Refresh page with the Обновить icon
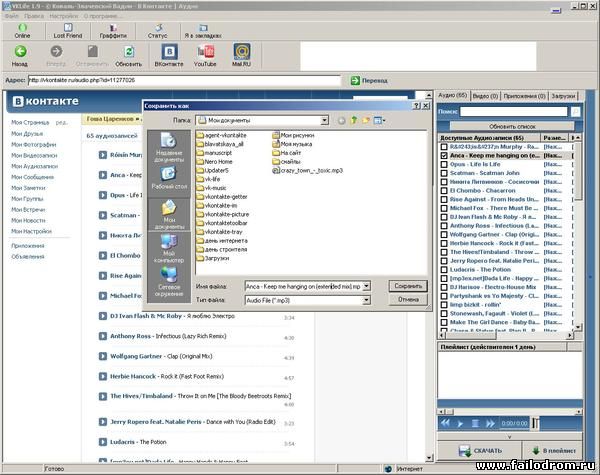The height and width of the screenshot is (475, 600). pos(129,56)
